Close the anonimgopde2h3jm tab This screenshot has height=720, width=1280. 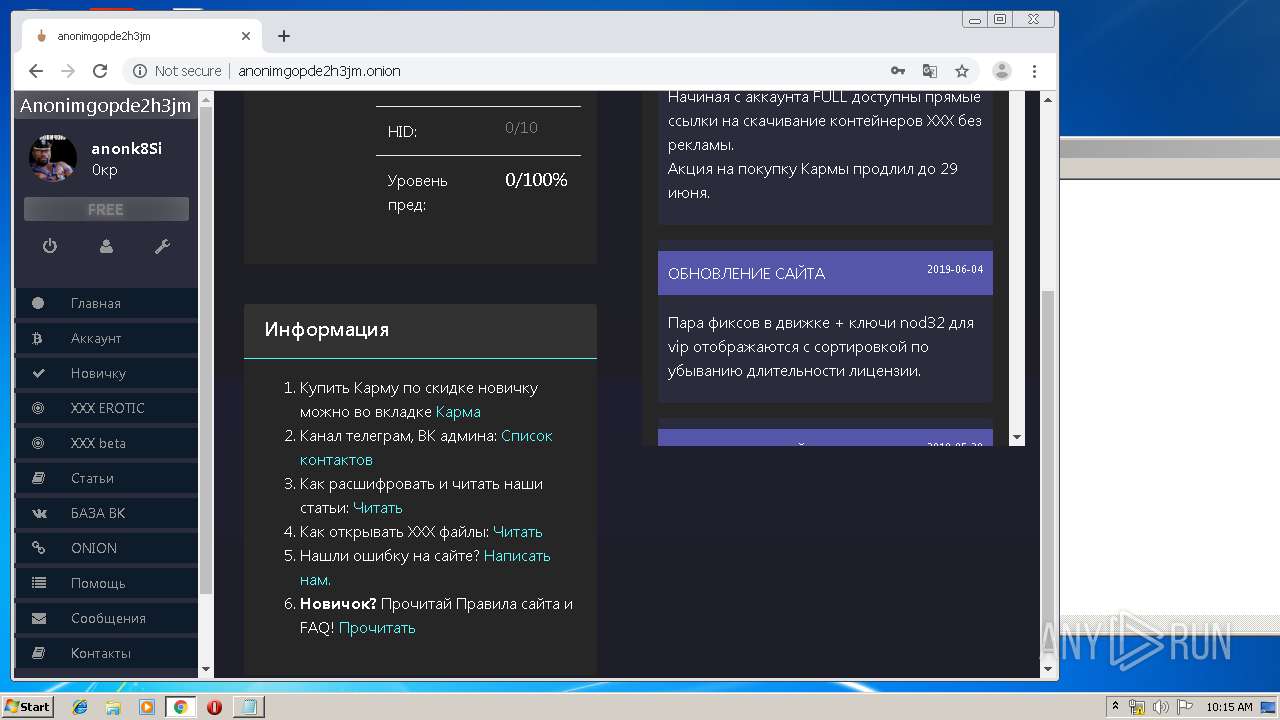tap(246, 36)
